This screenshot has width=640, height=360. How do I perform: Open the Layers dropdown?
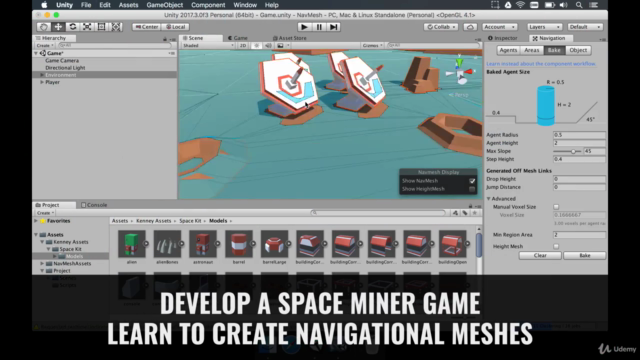(544, 27)
